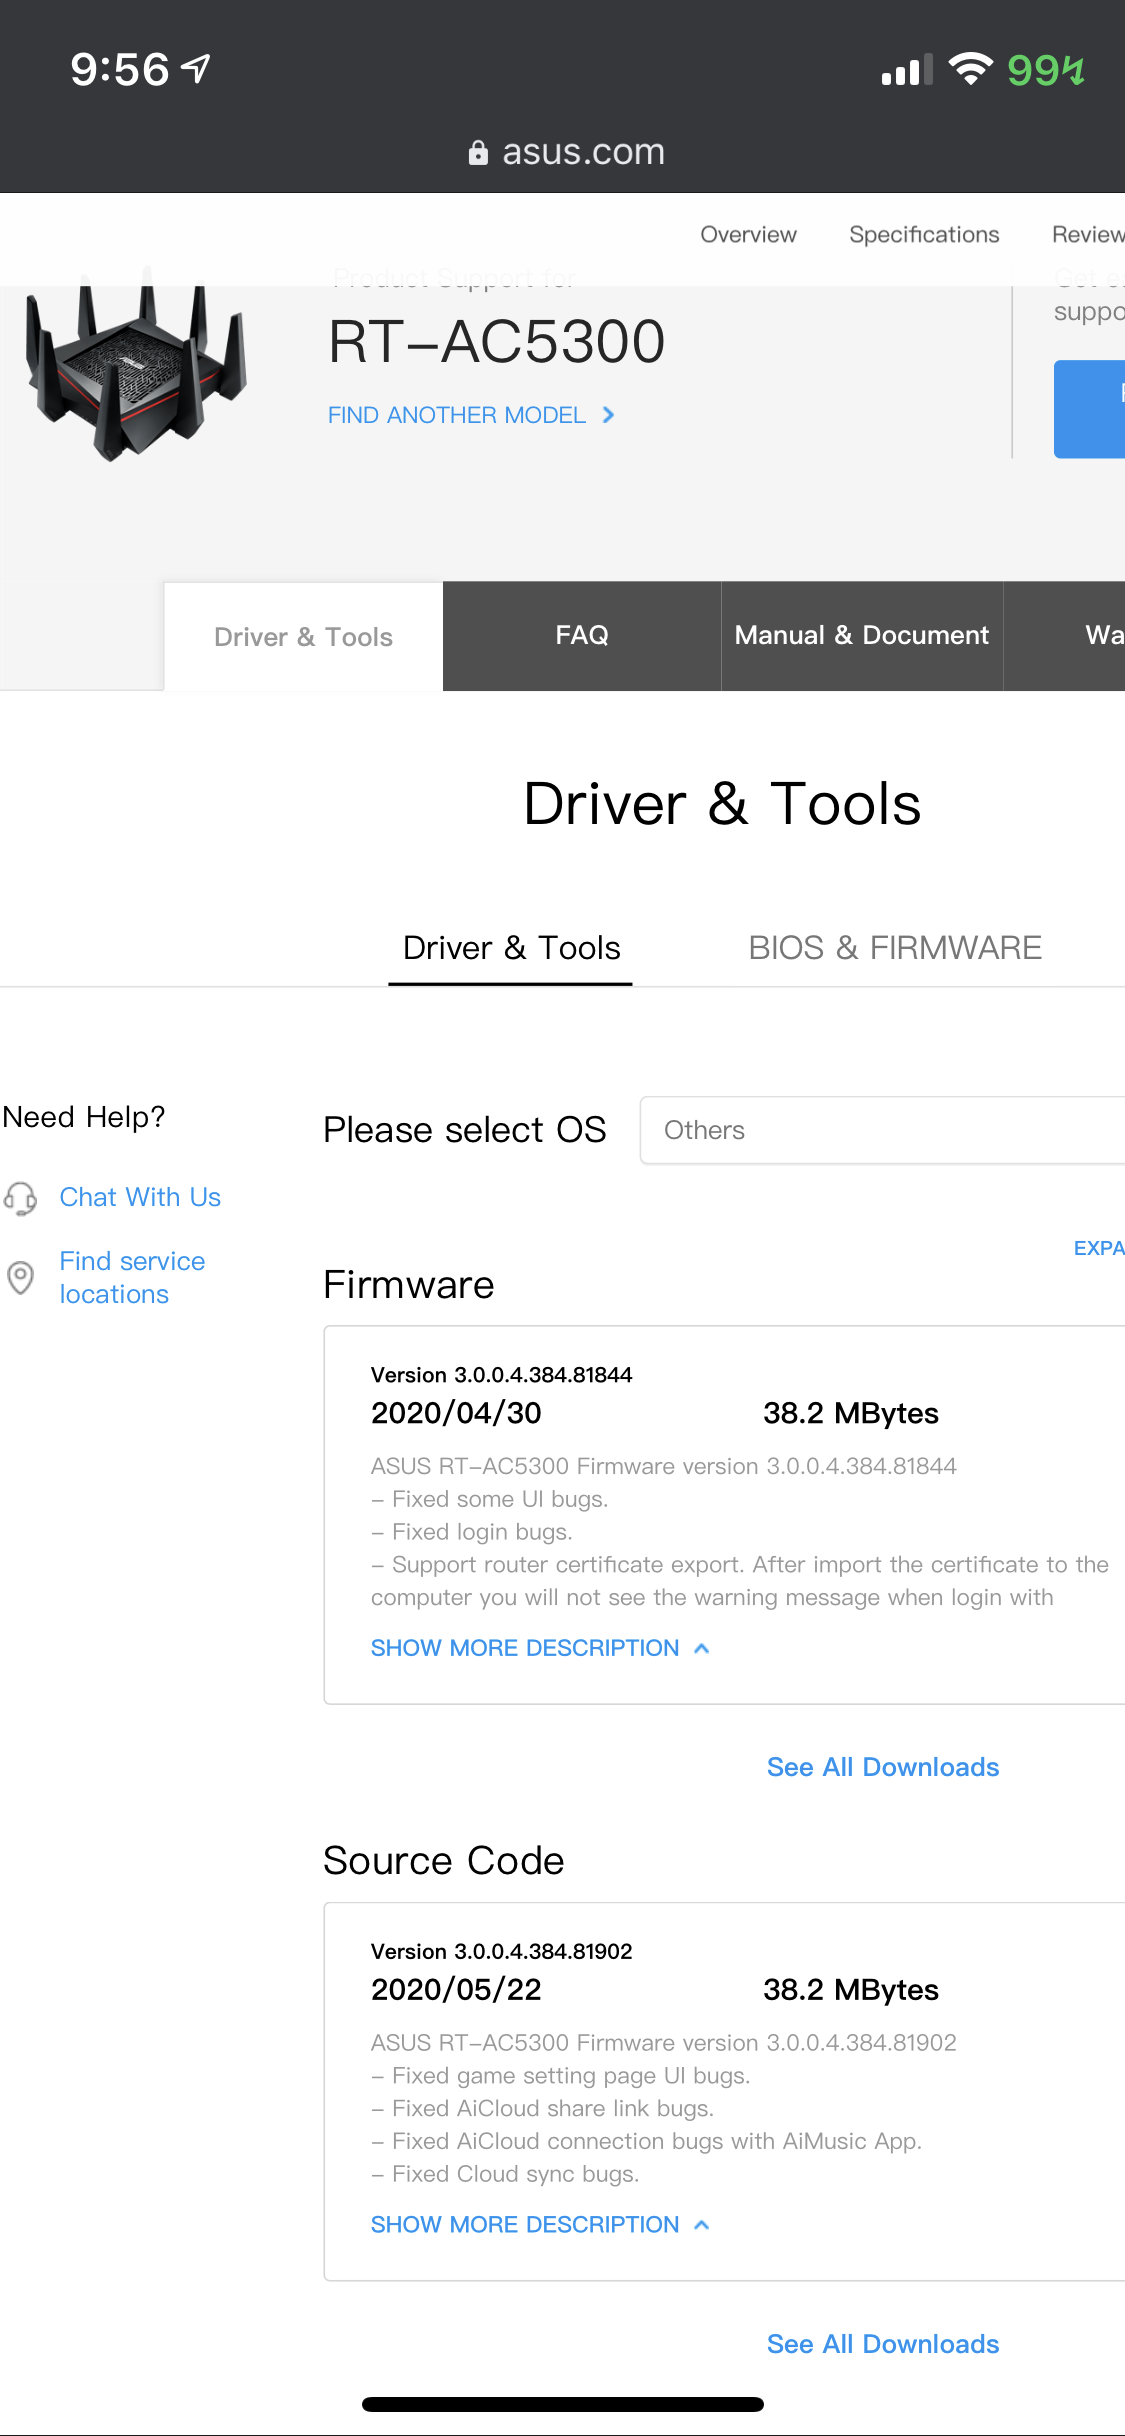The image size is (1125, 2436).
Task: Tap the Wi-Fi status icon
Action: coord(969,69)
